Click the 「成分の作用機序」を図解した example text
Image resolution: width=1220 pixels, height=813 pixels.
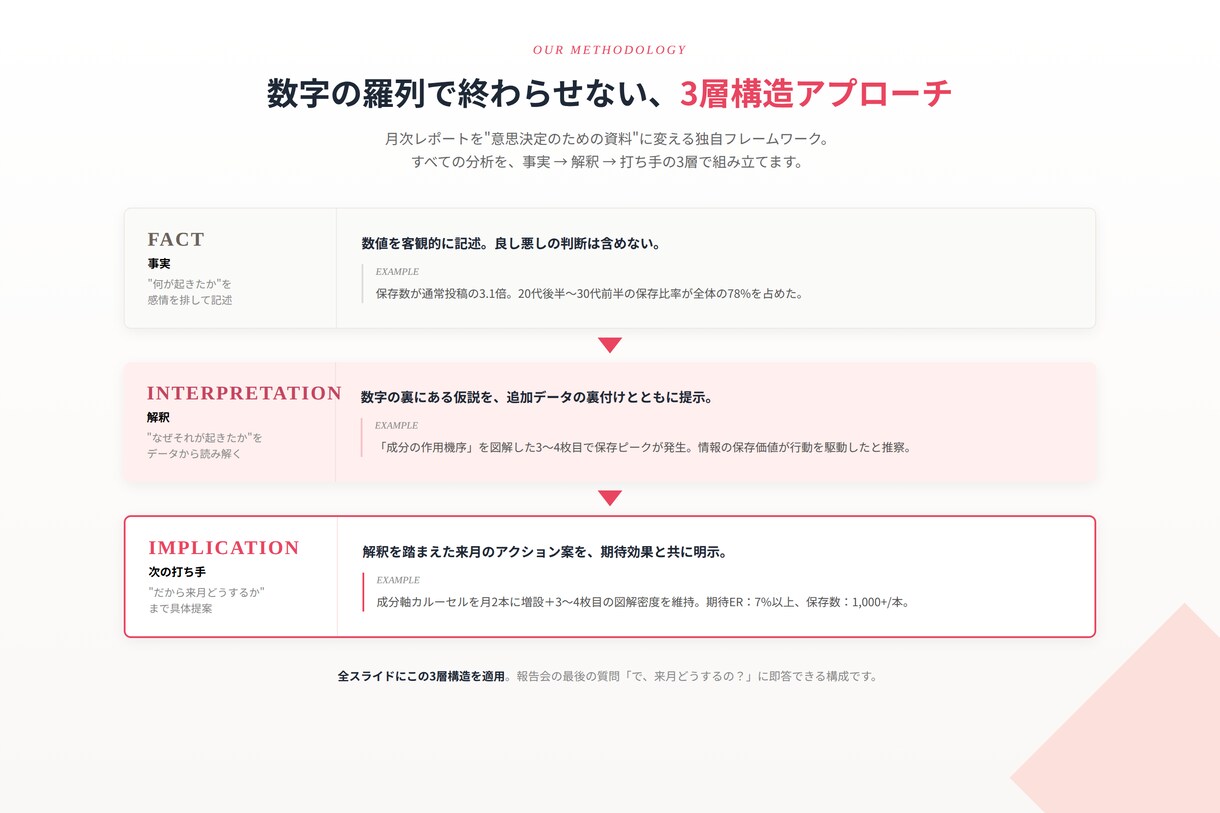tap(643, 448)
